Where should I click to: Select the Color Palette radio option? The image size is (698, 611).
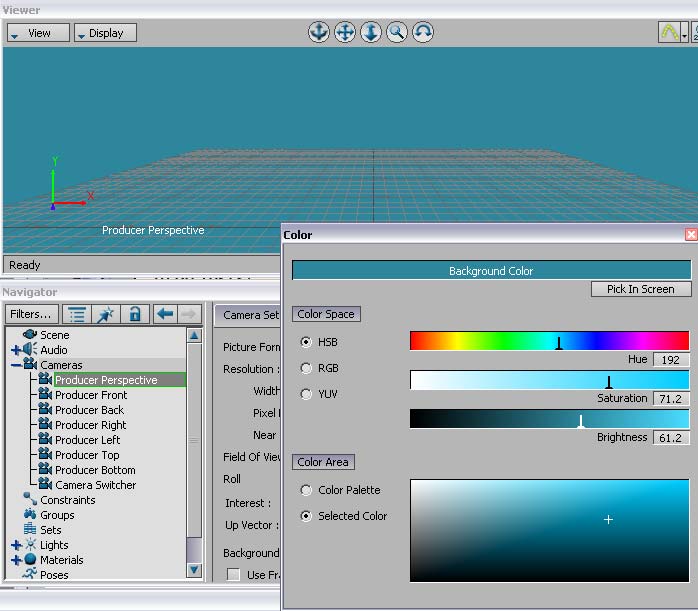[x=306, y=490]
